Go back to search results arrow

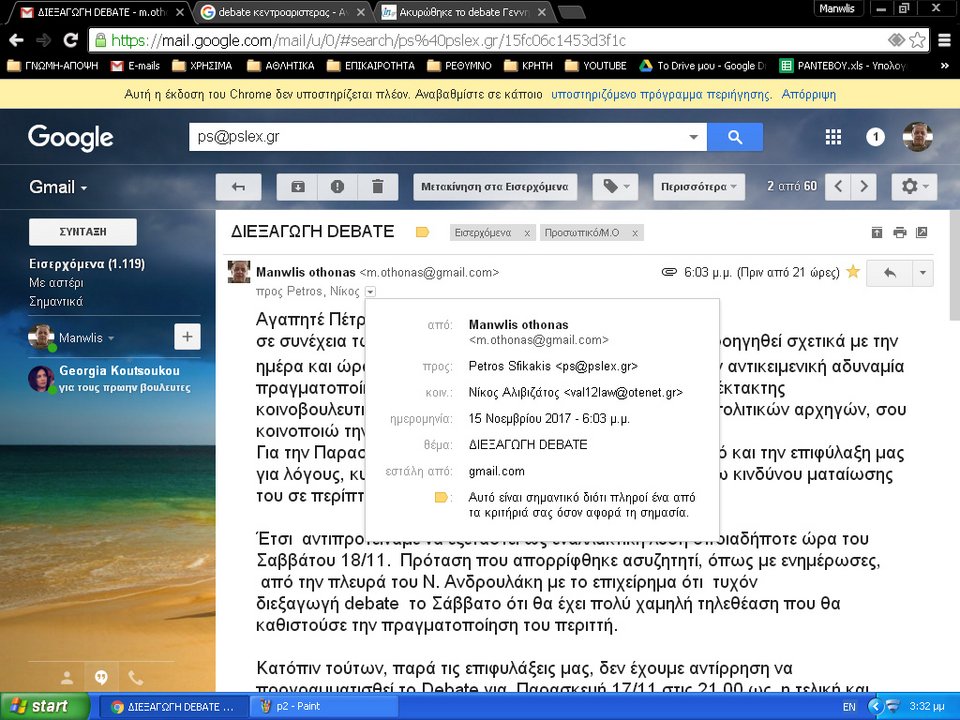[x=238, y=187]
